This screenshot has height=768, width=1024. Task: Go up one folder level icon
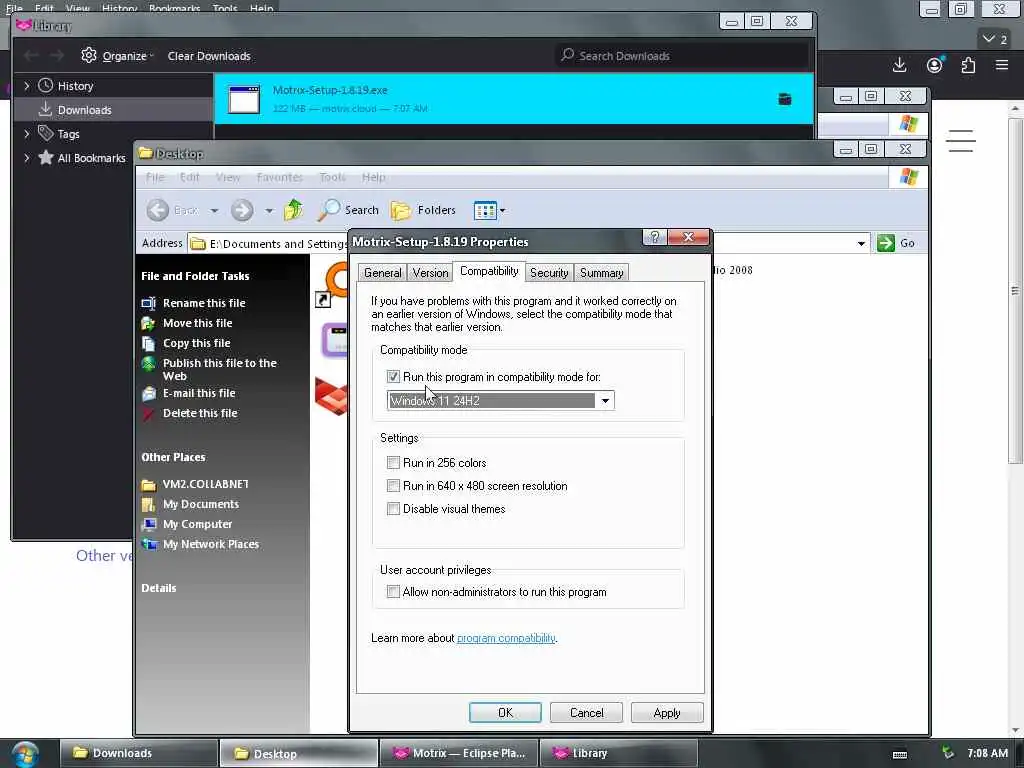click(293, 210)
